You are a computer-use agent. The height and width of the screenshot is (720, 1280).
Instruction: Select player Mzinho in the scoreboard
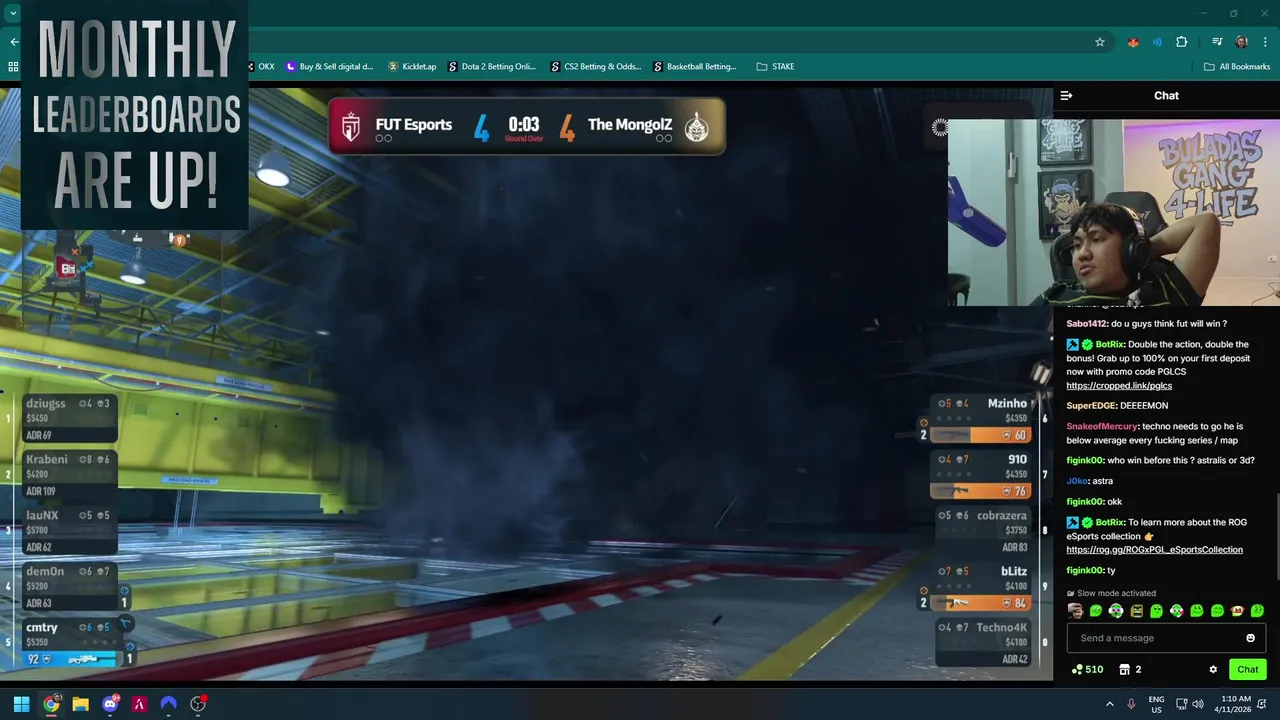tap(983, 418)
